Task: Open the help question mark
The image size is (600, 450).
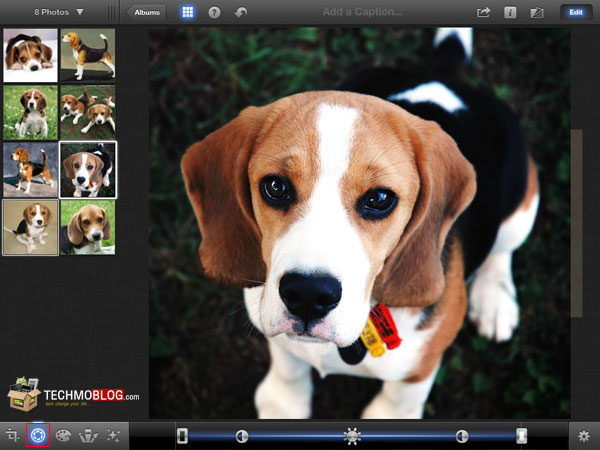Action: (x=214, y=13)
